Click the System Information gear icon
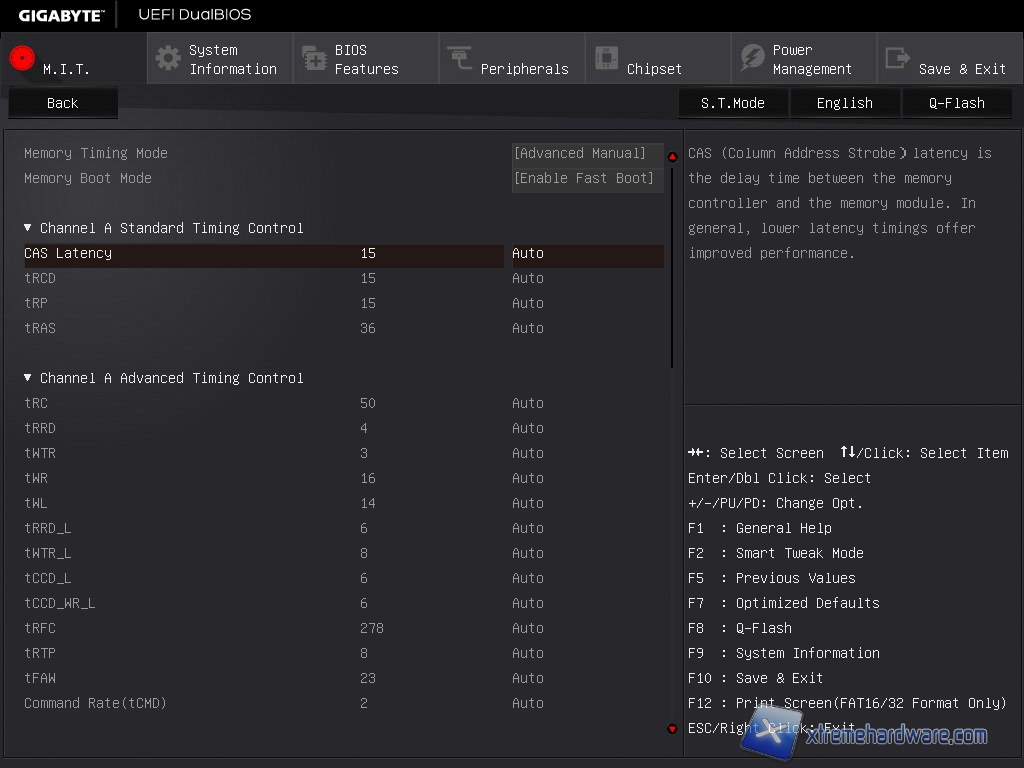Image resolution: width=1024 pixels, height=768 pixels. click(168, 58)
